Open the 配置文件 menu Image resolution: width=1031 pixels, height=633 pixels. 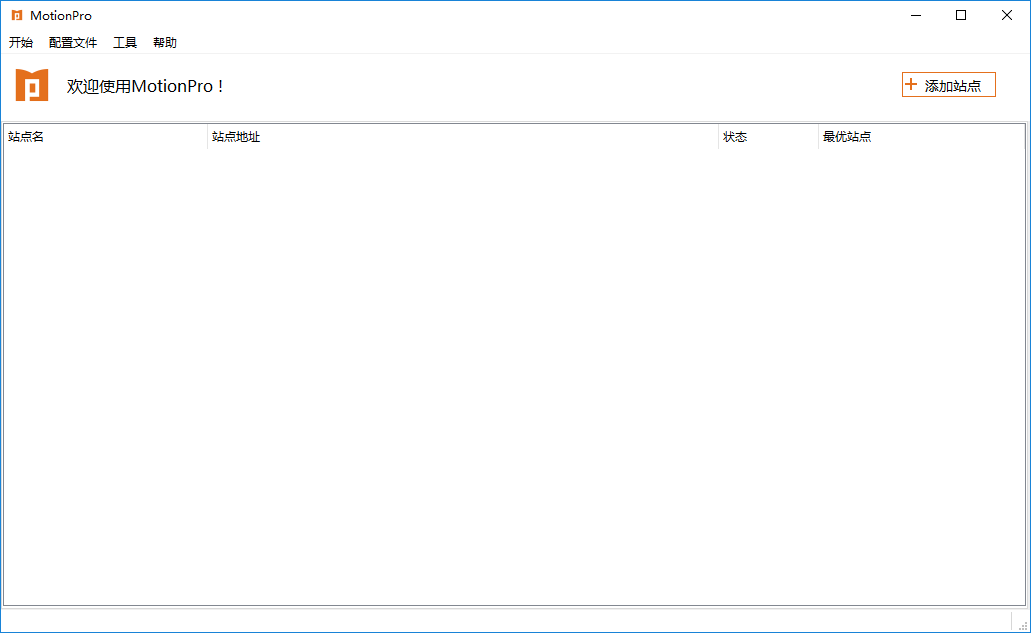73,43
